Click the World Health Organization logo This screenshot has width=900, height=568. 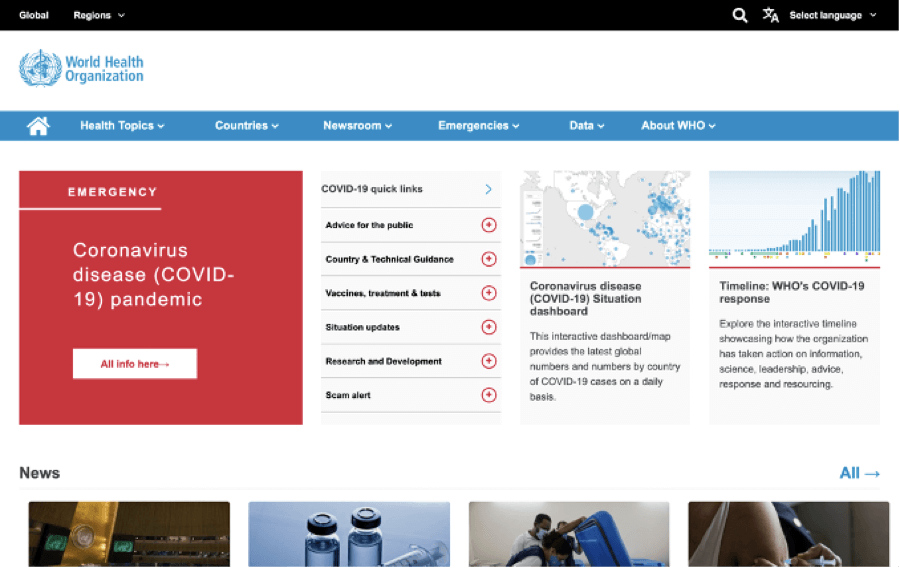(x=82, y=68)
